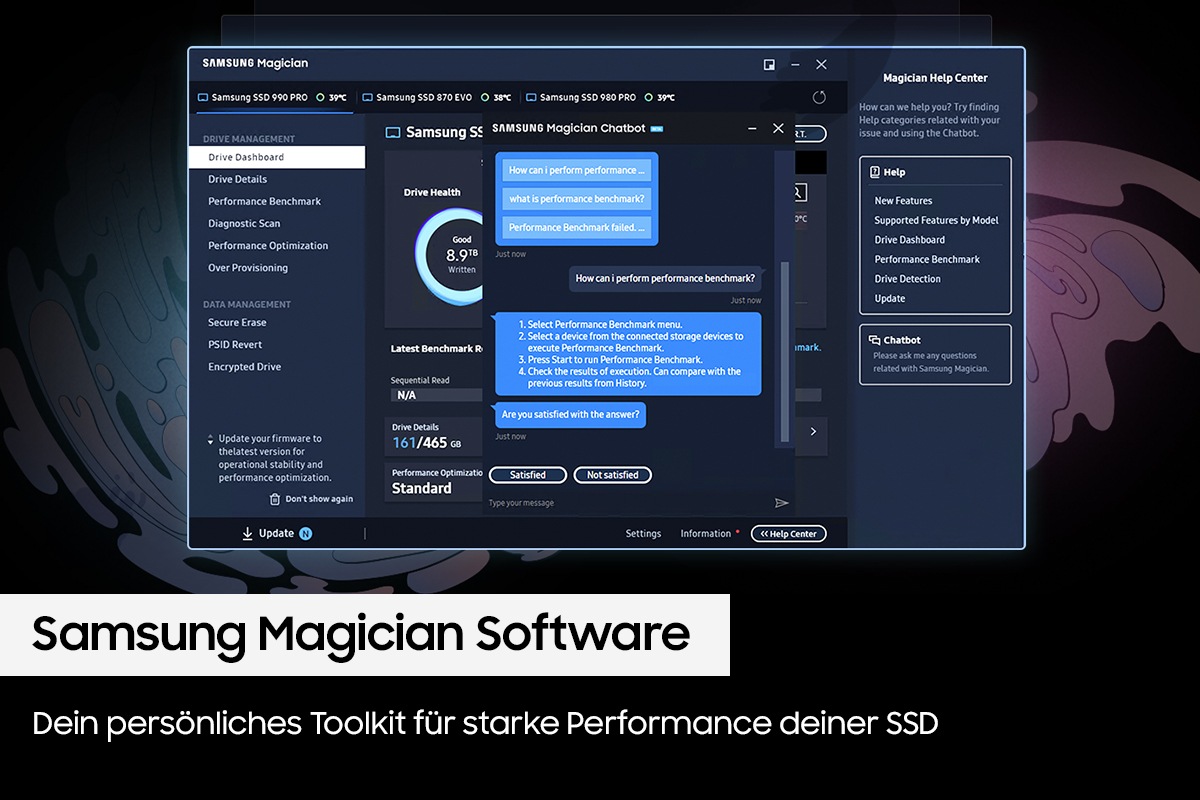Click the Help book icon in Help panel
The width and height of the screenshot is (1200, 800).
[x=876, y=171]
